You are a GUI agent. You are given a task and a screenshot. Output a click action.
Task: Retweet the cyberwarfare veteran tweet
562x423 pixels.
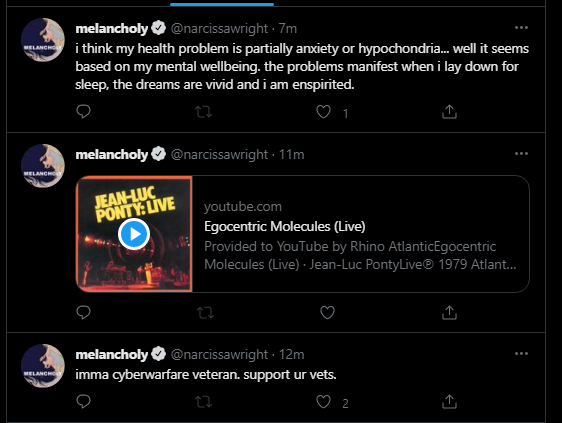204,402
